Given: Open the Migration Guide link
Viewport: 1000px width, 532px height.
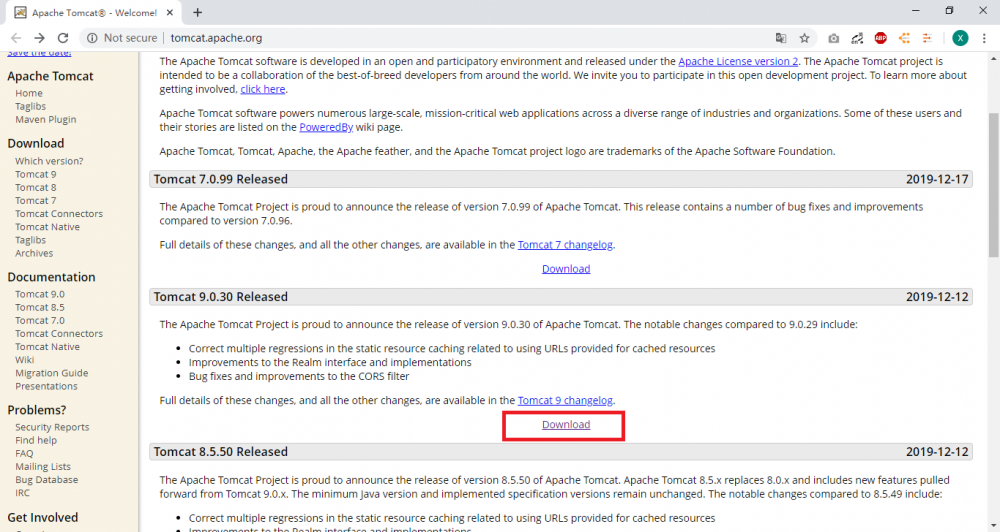Looking at the screenshot, I should pyautogui.click(x=52, y=373).
